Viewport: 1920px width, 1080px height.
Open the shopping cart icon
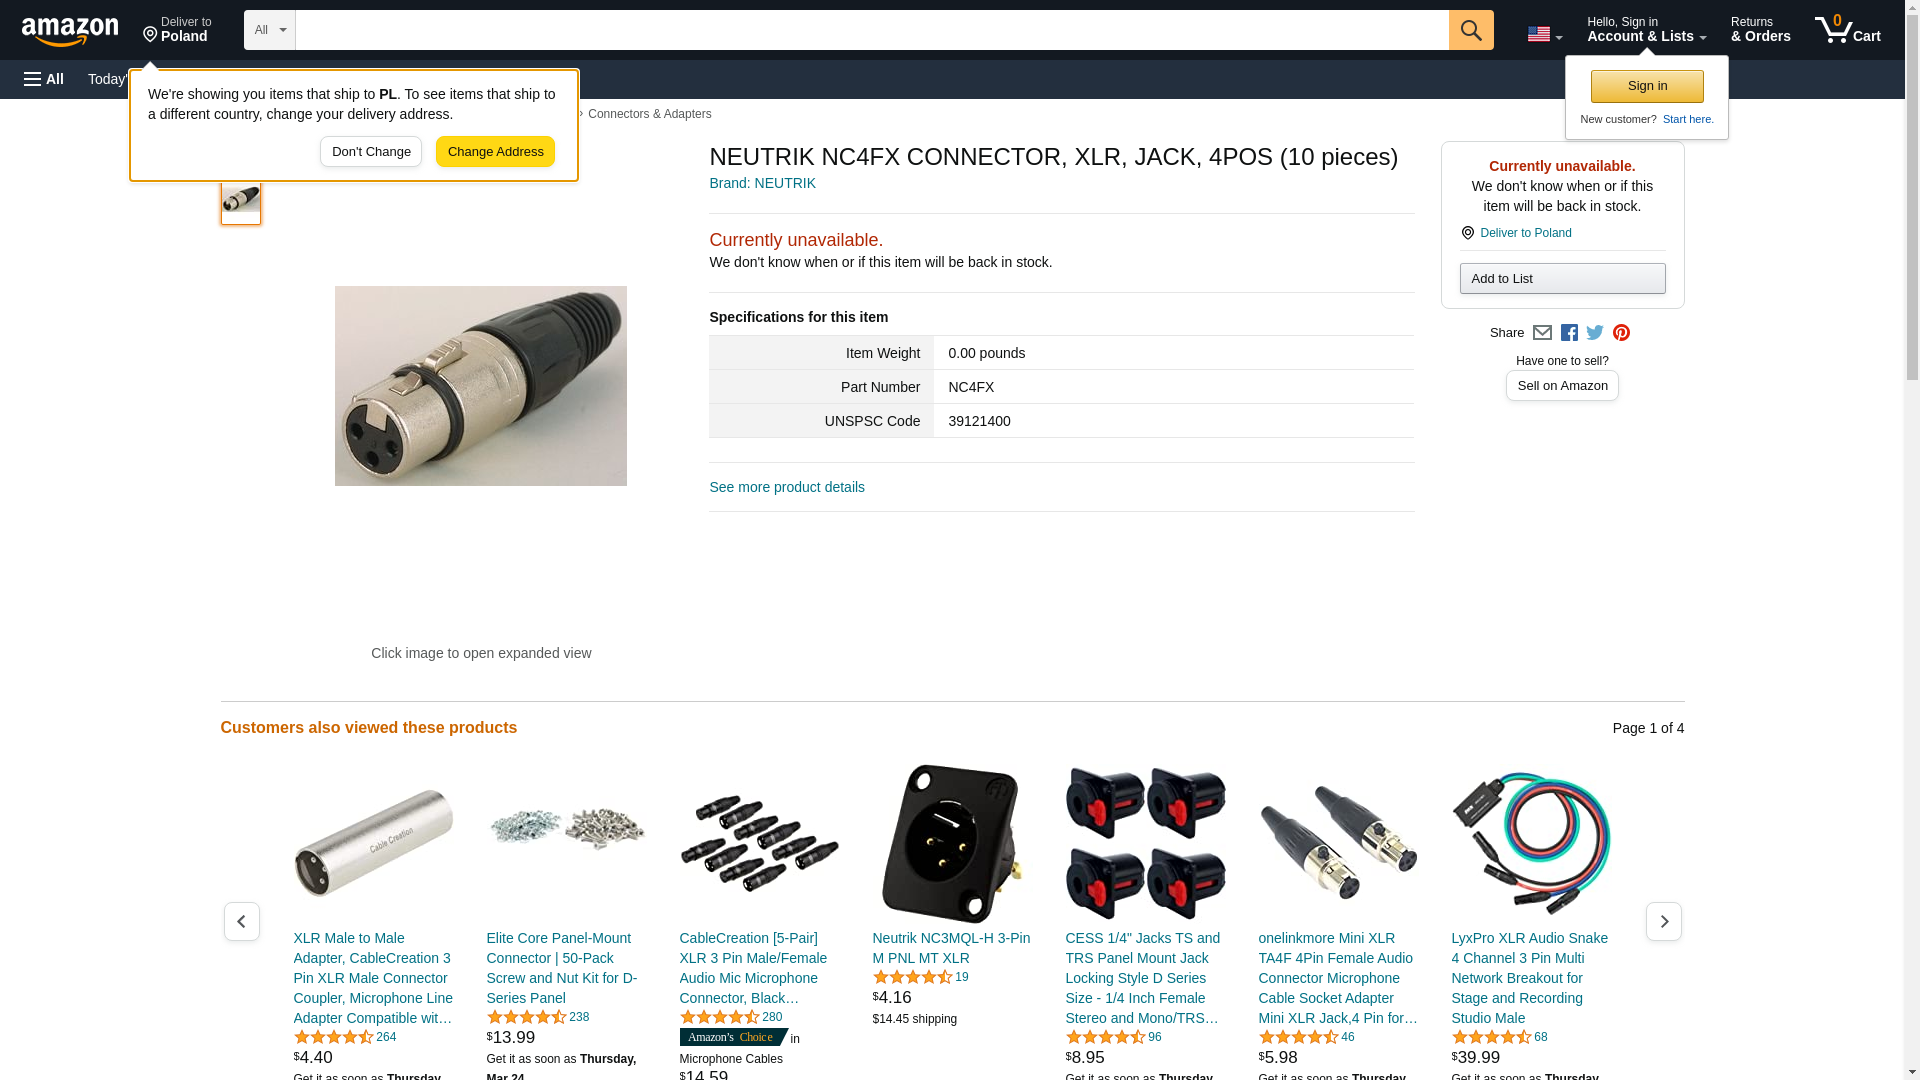pyautogui.click(x=1848, y=30)
